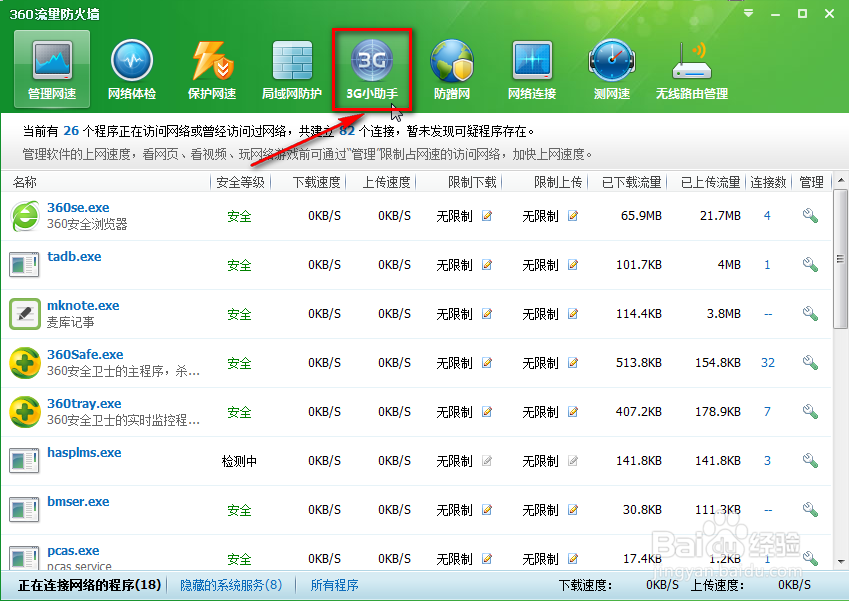Switch to 隐藏的系统服务(8) tab
Image resolution: width=849 pixels, height=601 pixels.
[x=231, y=585]
